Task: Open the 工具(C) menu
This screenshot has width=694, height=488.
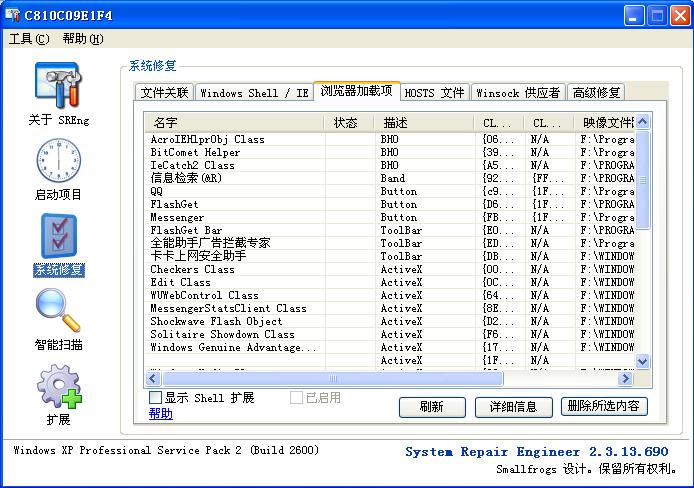Action: click(x=29, y=39)
